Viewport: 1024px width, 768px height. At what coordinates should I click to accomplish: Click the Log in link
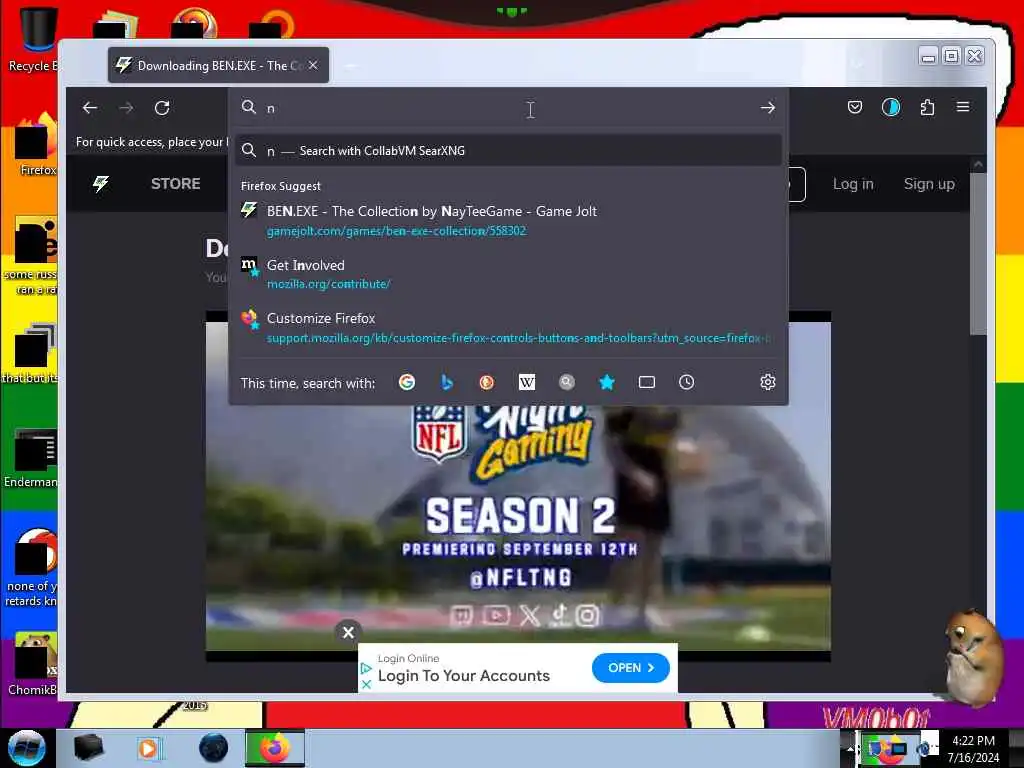pyautogui.click(x=853, y=184)
